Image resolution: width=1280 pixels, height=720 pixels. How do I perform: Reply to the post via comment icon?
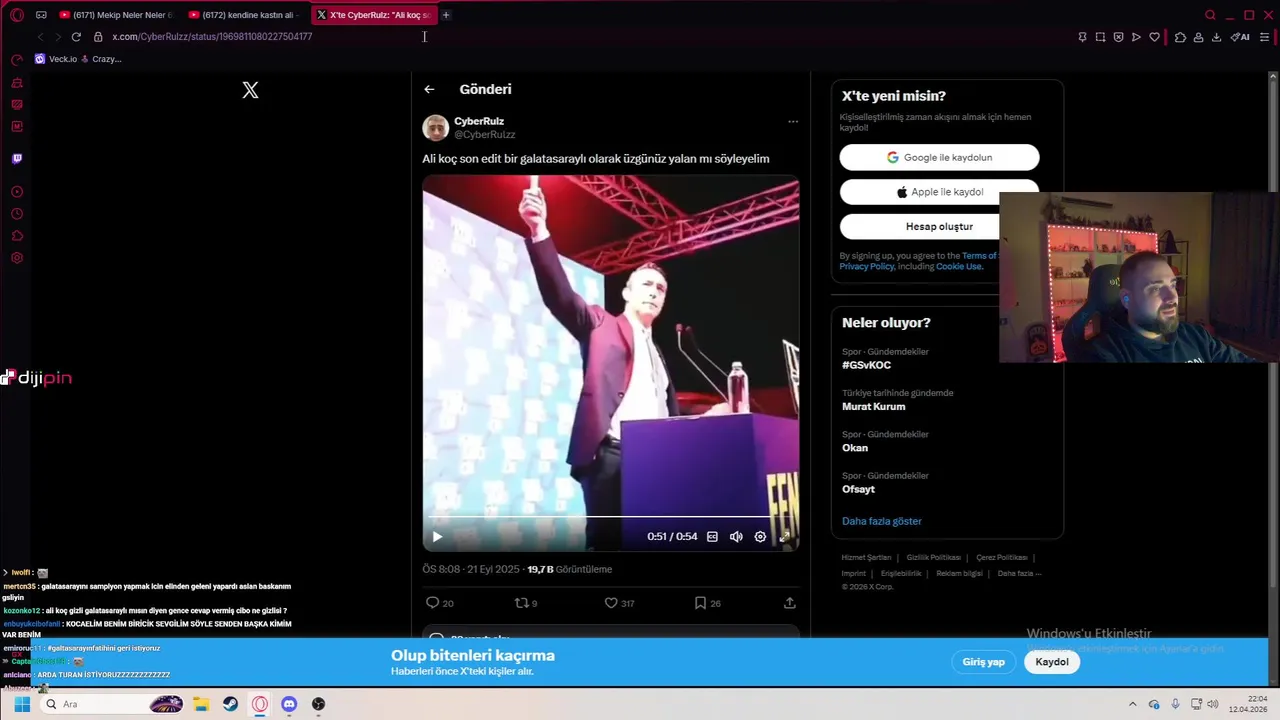[x=433, y=603]
